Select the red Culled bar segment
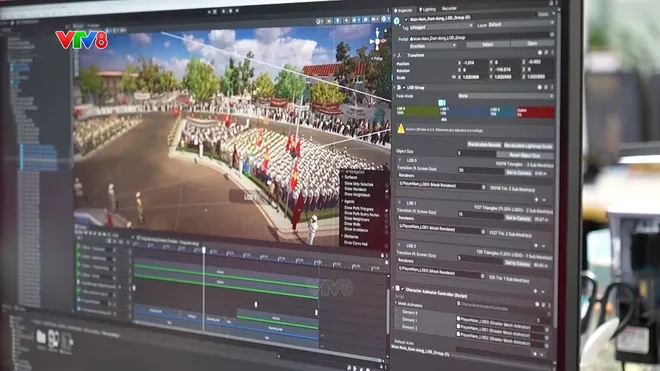Image resolution: width=660 pixels, height=371 pixels. [x=535, y=112]
